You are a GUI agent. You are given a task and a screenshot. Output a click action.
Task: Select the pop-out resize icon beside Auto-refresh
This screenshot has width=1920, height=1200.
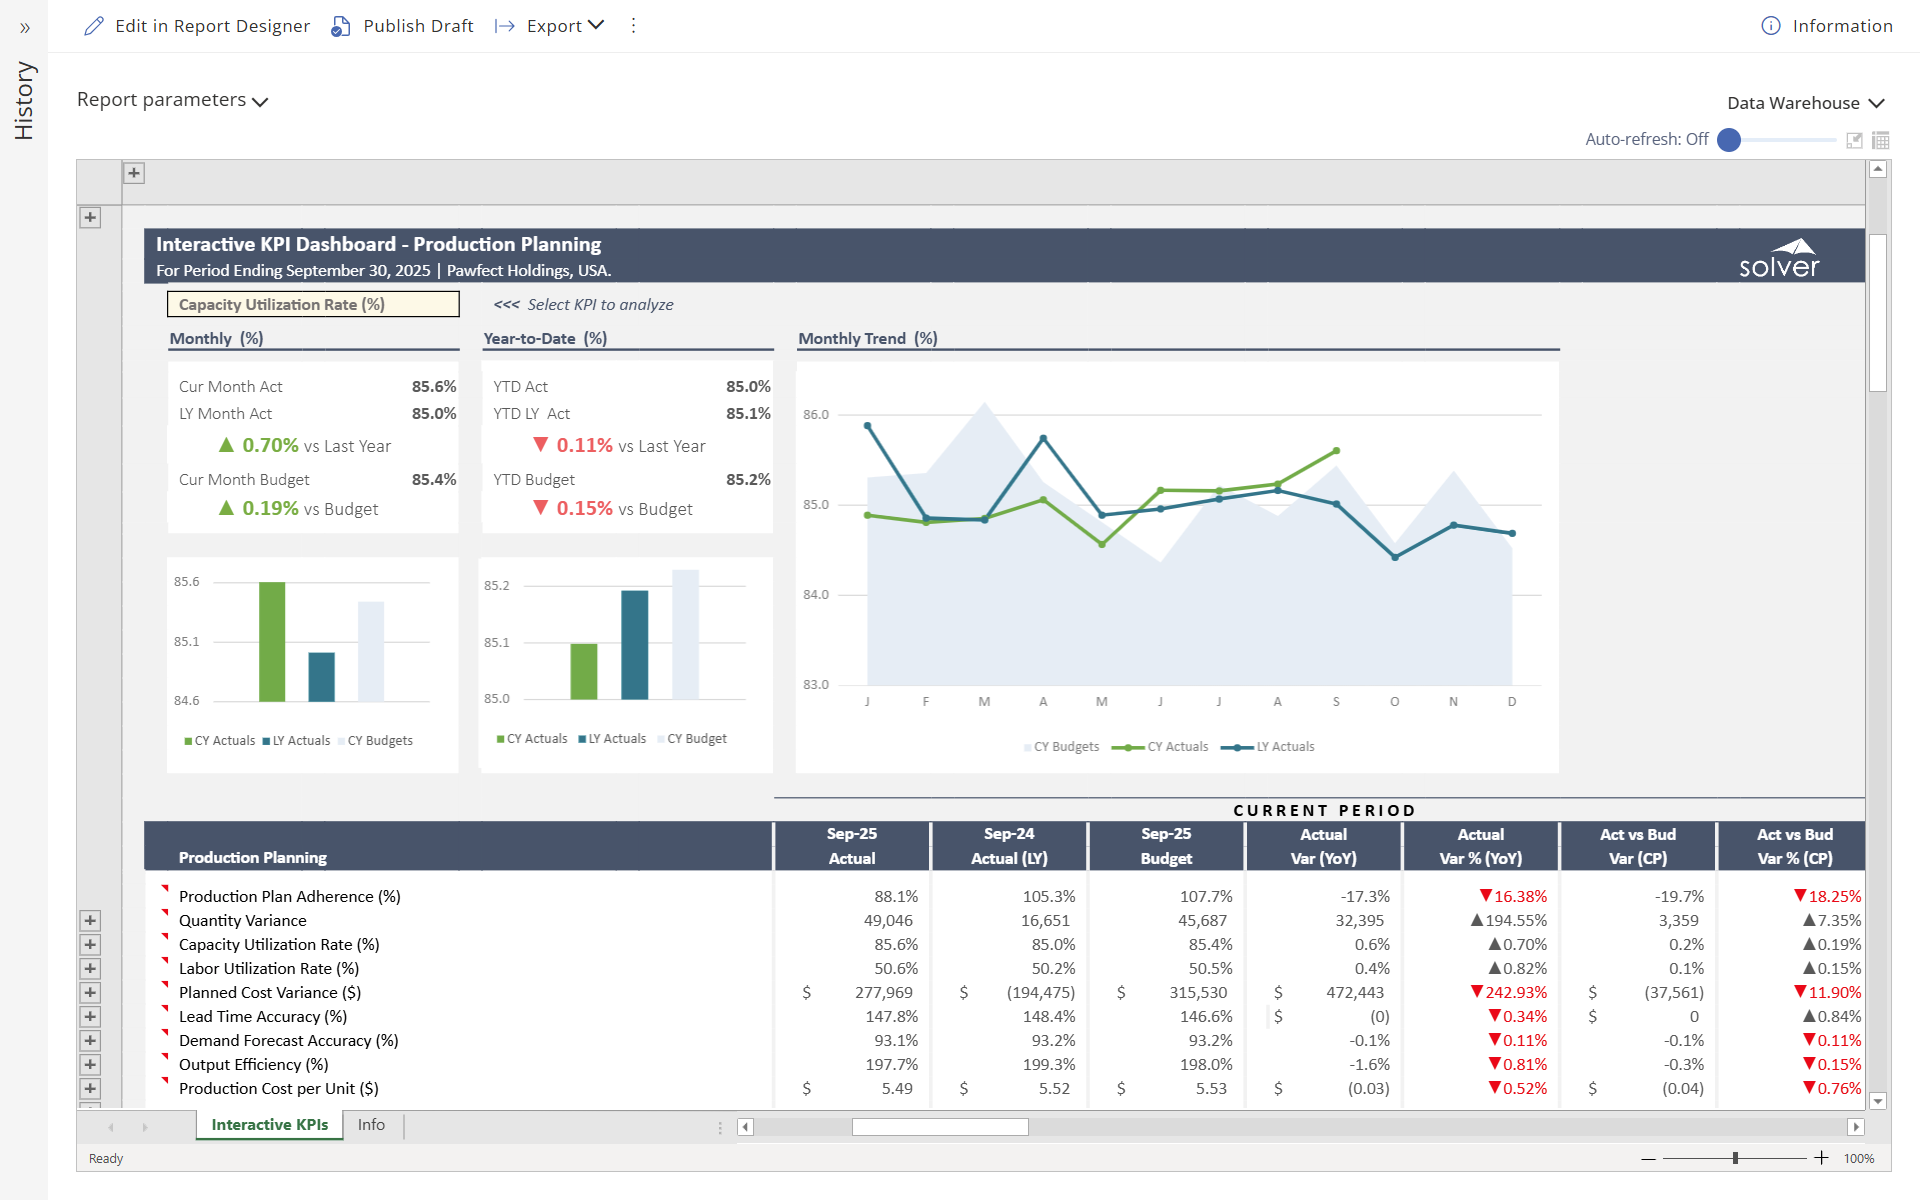tap(1854, 140)
